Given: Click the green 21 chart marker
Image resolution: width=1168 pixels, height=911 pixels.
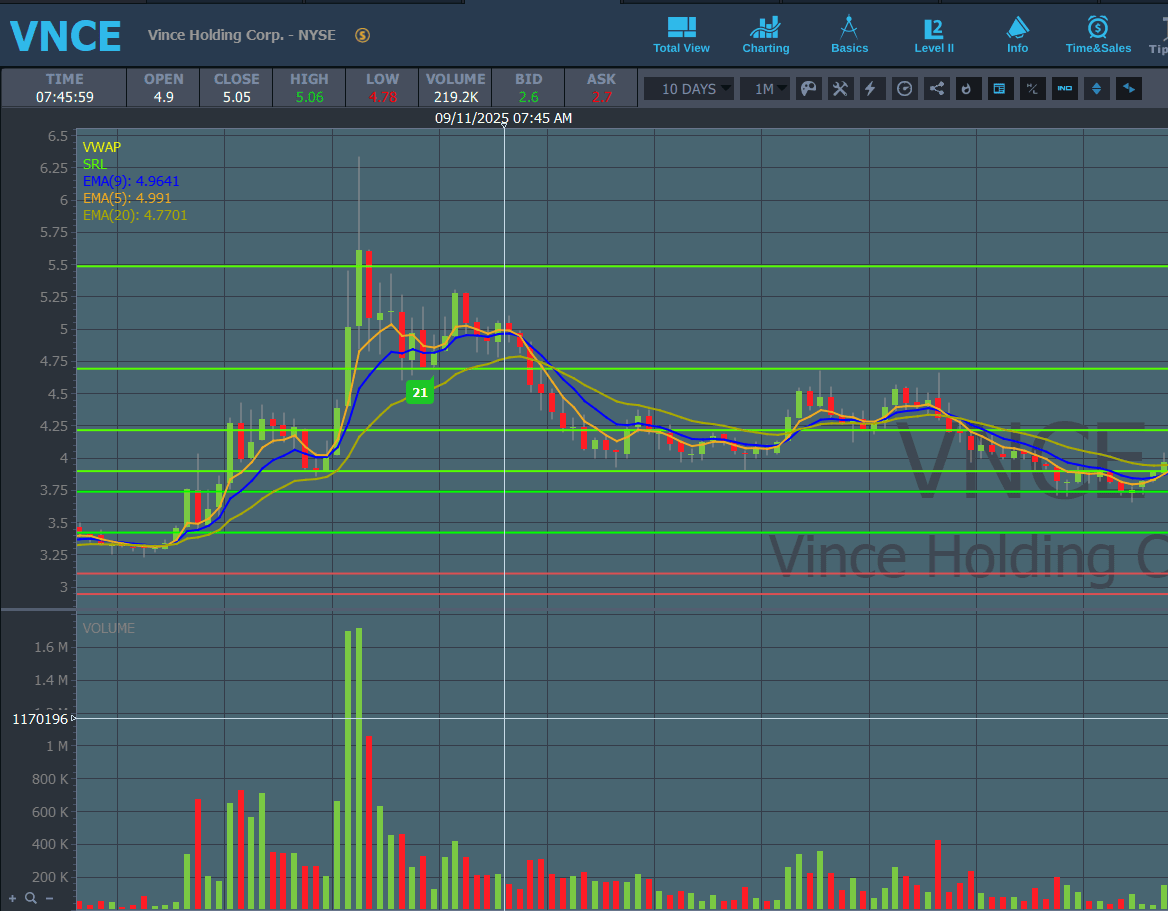Looking at the screenshot, I should click(x=420, y=392).
